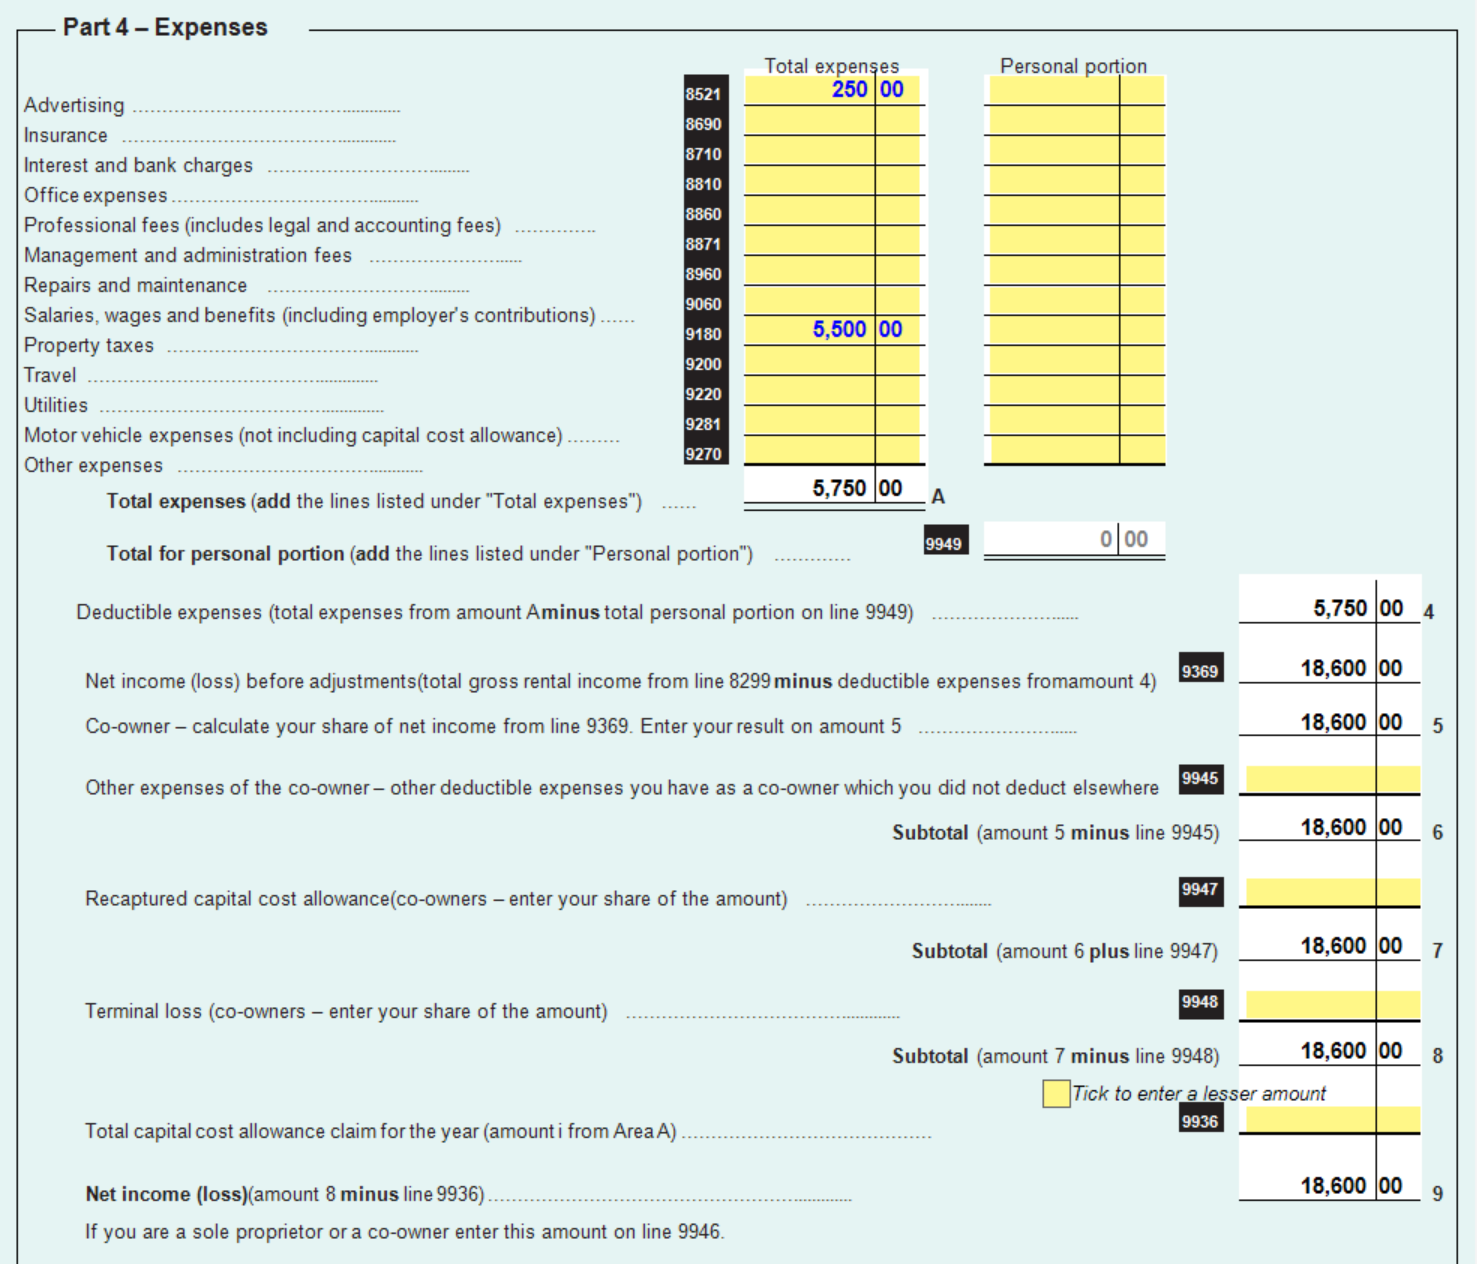
Task: Click Subtotal amount 6 value 18,600
Action: coord(1330,827)
